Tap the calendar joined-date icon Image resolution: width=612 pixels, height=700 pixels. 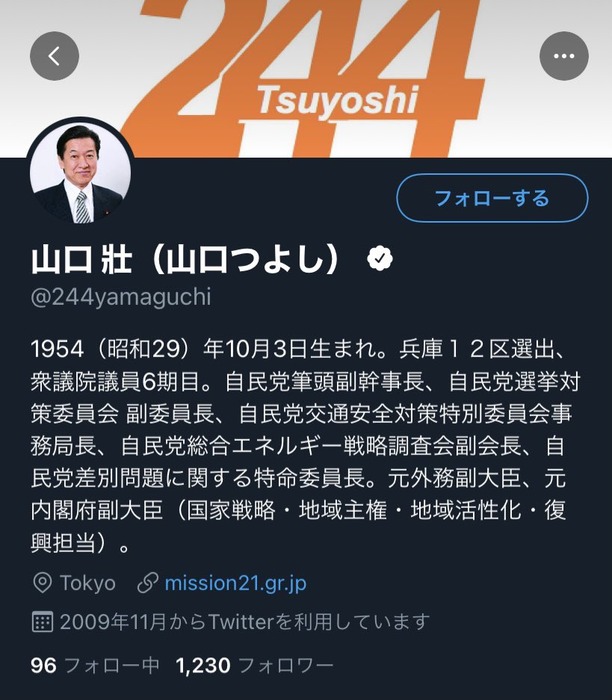click(42, 622)
